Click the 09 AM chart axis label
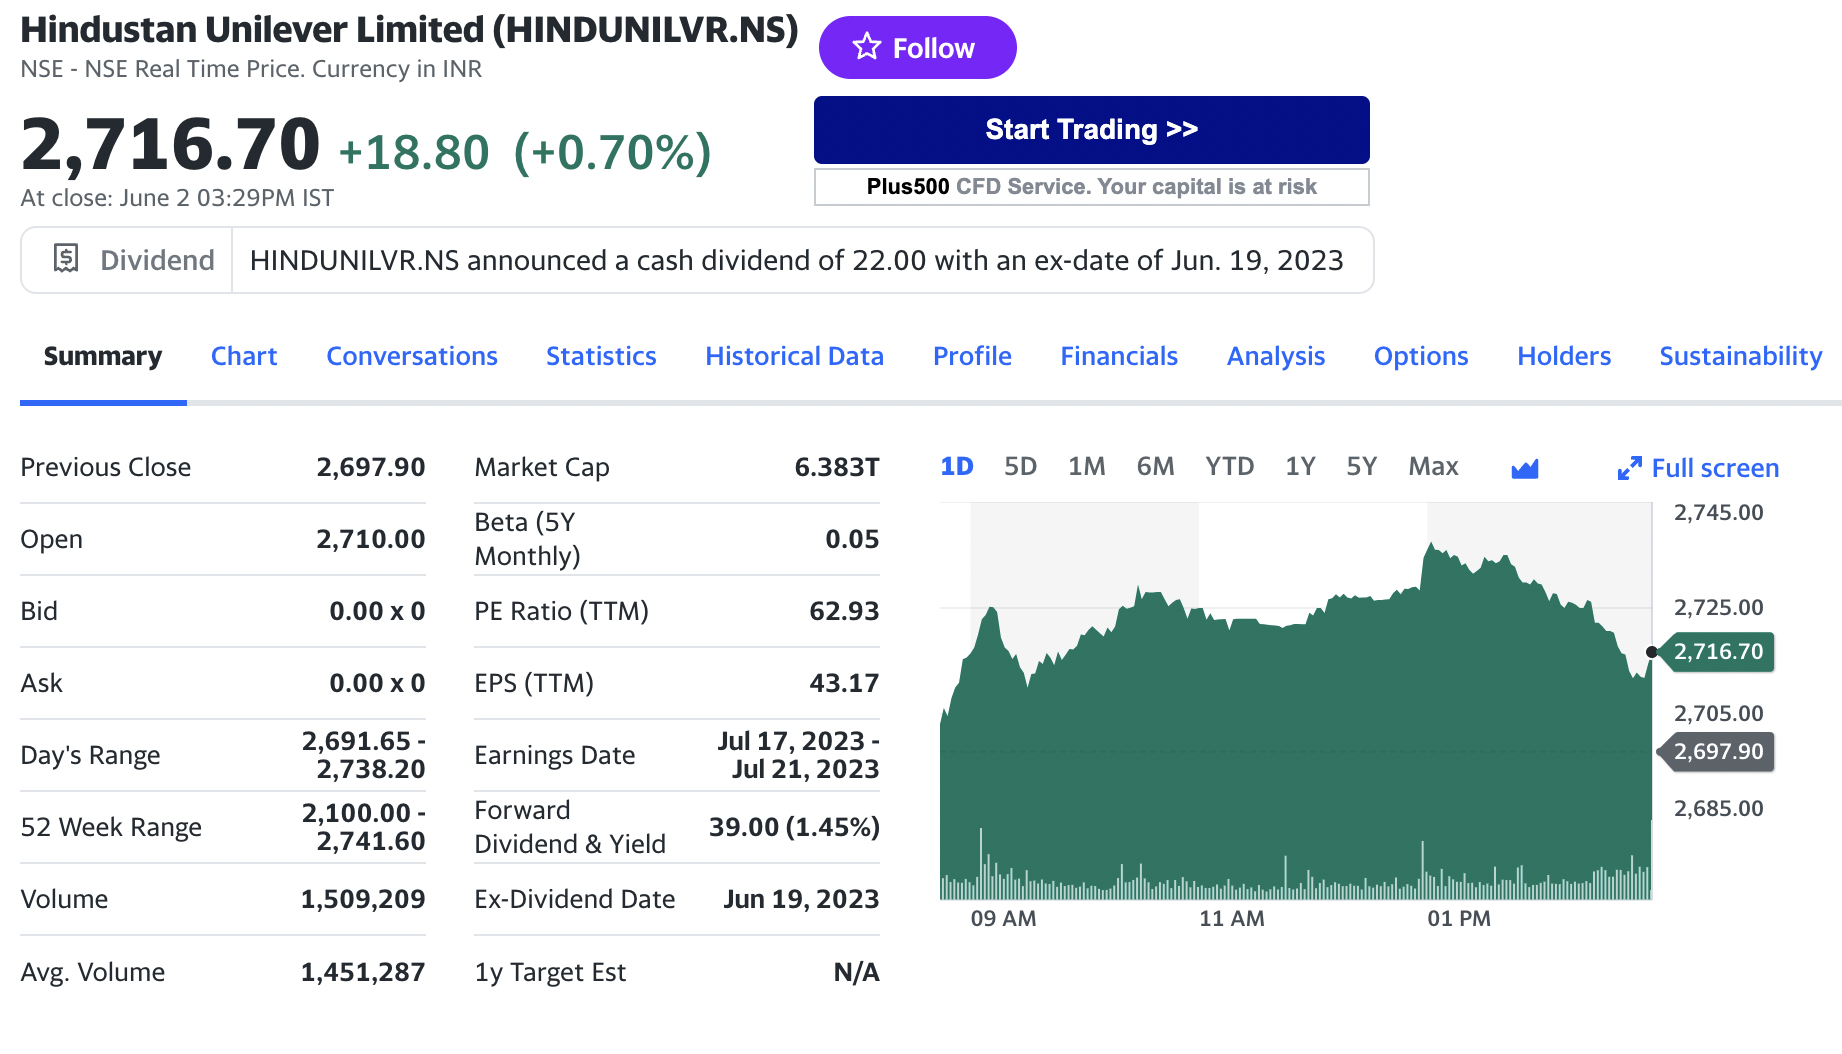Screen dimensions: 1842x1054 1003,918
